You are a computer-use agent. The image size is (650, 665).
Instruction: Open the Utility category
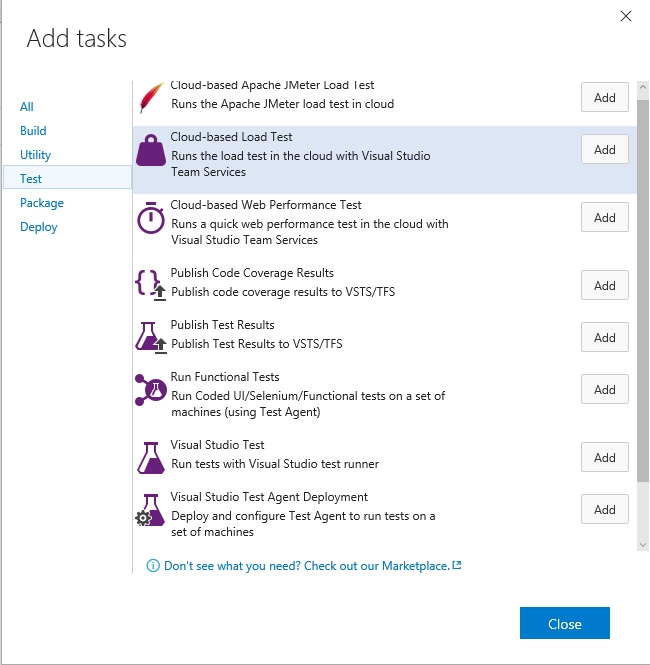pos(35,155)
